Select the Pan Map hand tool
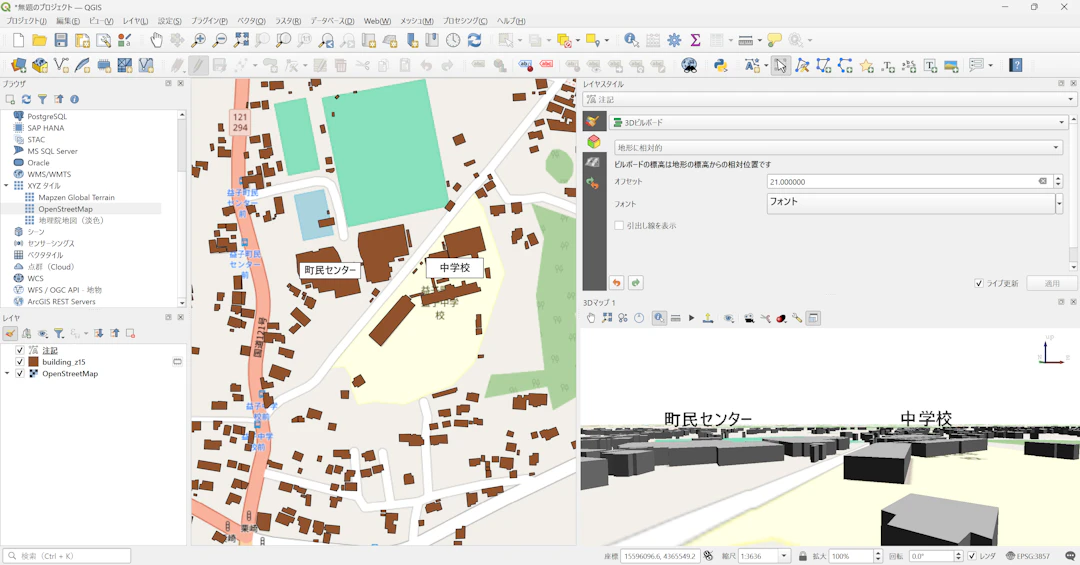 156,40
